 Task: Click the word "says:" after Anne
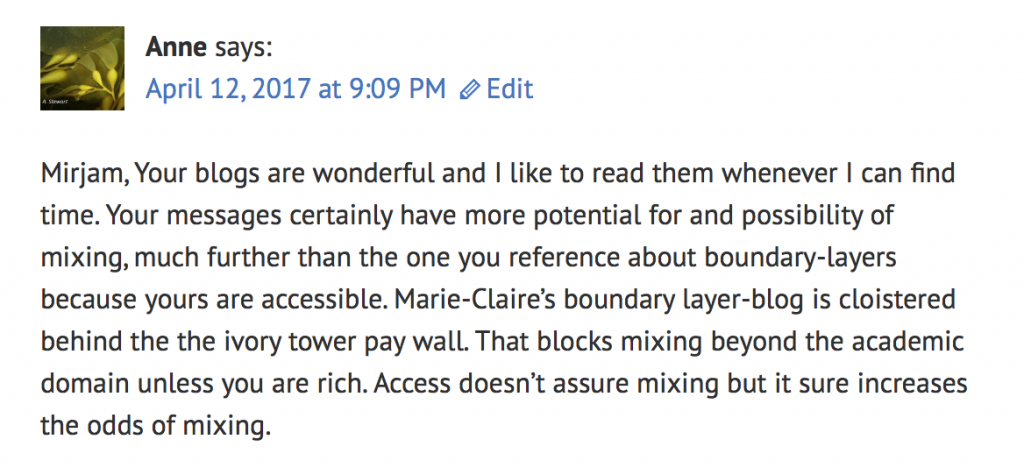click(243, 48)
